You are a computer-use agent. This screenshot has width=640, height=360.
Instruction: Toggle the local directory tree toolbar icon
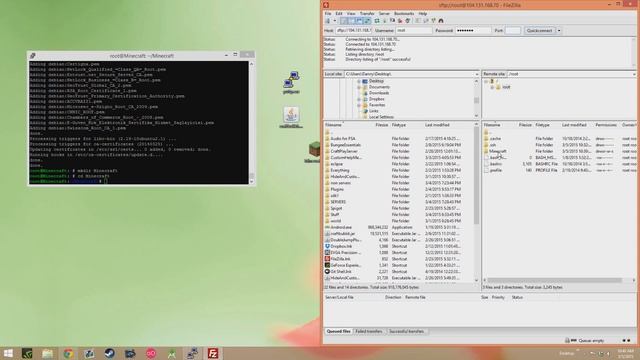coord(352,21)
